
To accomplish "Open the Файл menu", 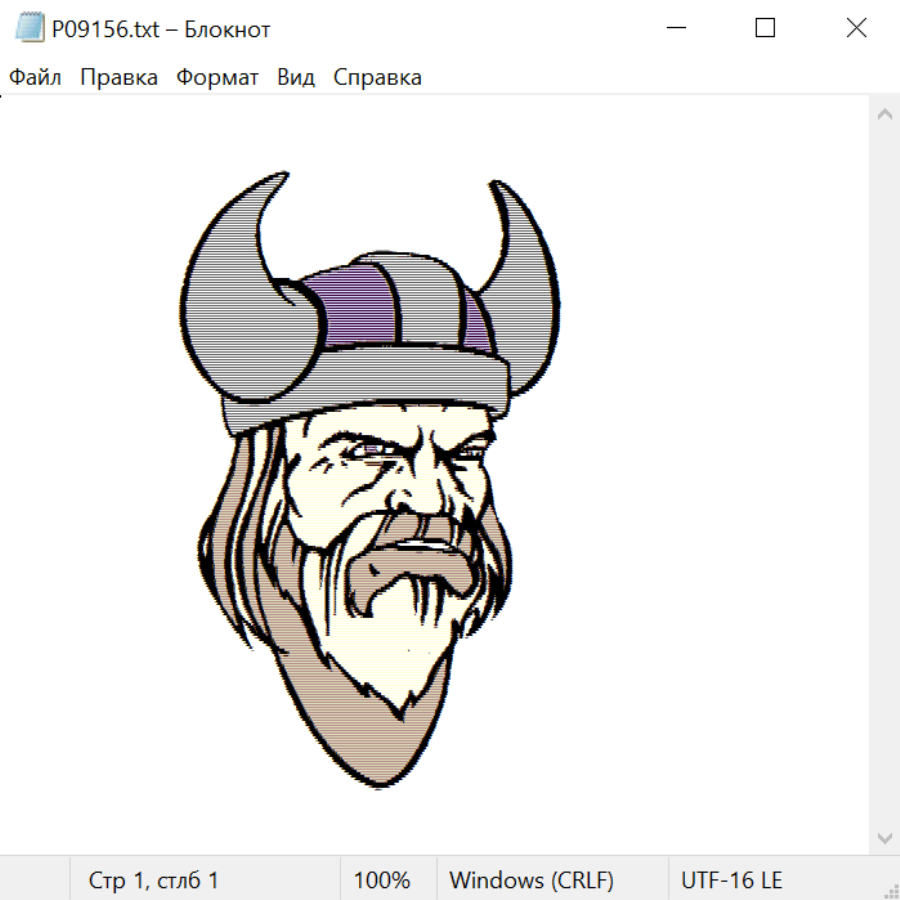I will point(35,78).
